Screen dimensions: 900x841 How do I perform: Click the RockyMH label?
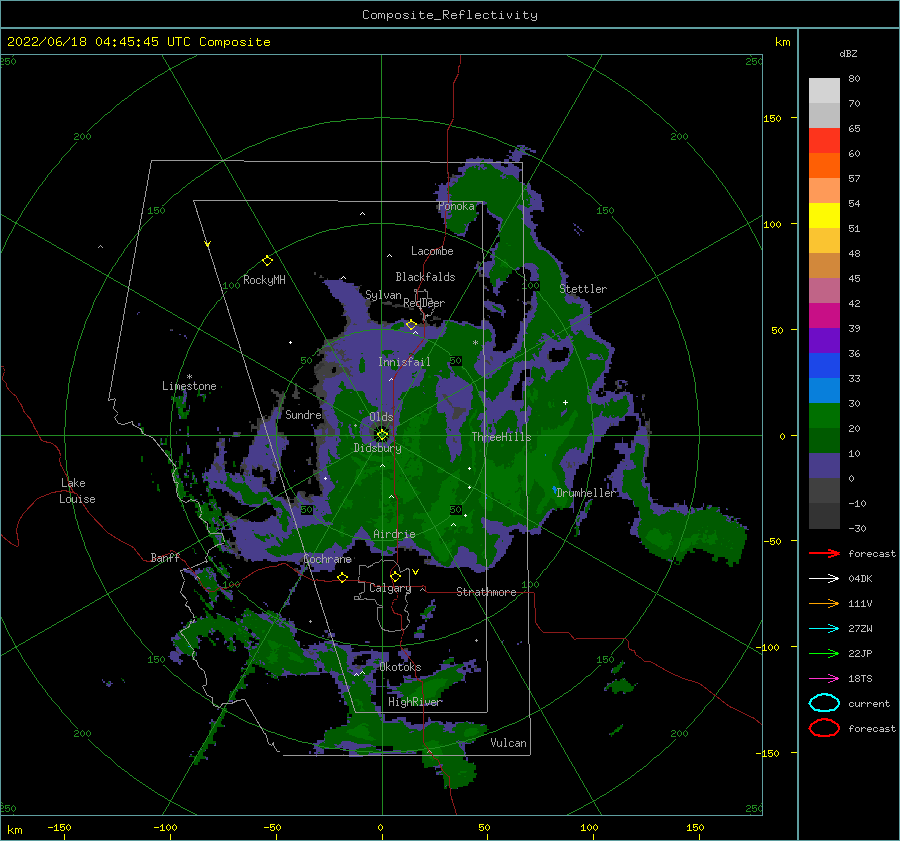(264, 280)
